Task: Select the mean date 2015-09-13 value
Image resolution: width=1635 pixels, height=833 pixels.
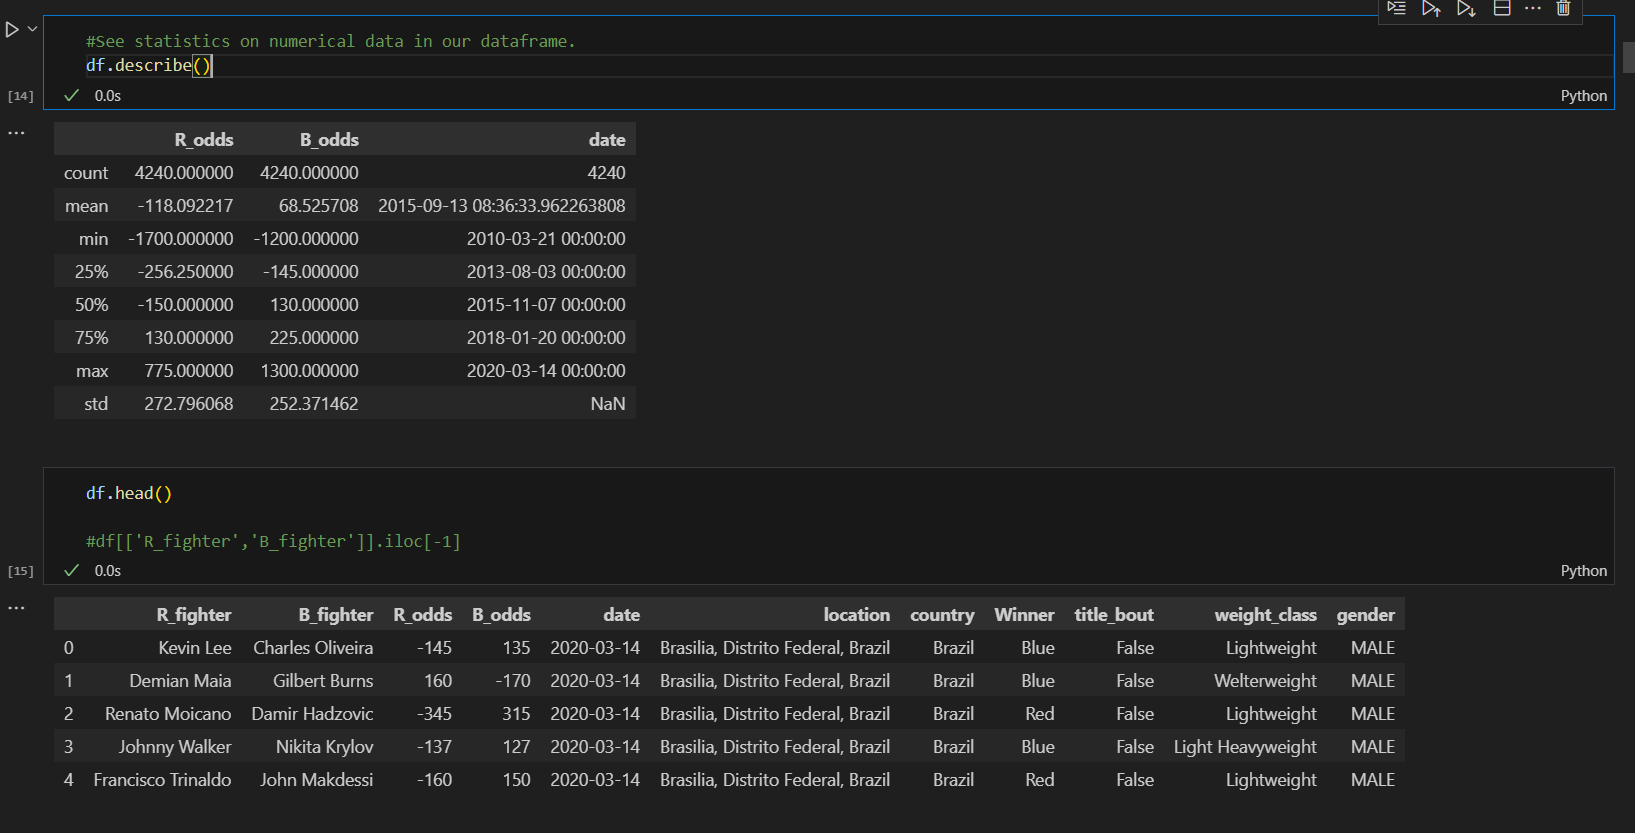Action: 502,206
